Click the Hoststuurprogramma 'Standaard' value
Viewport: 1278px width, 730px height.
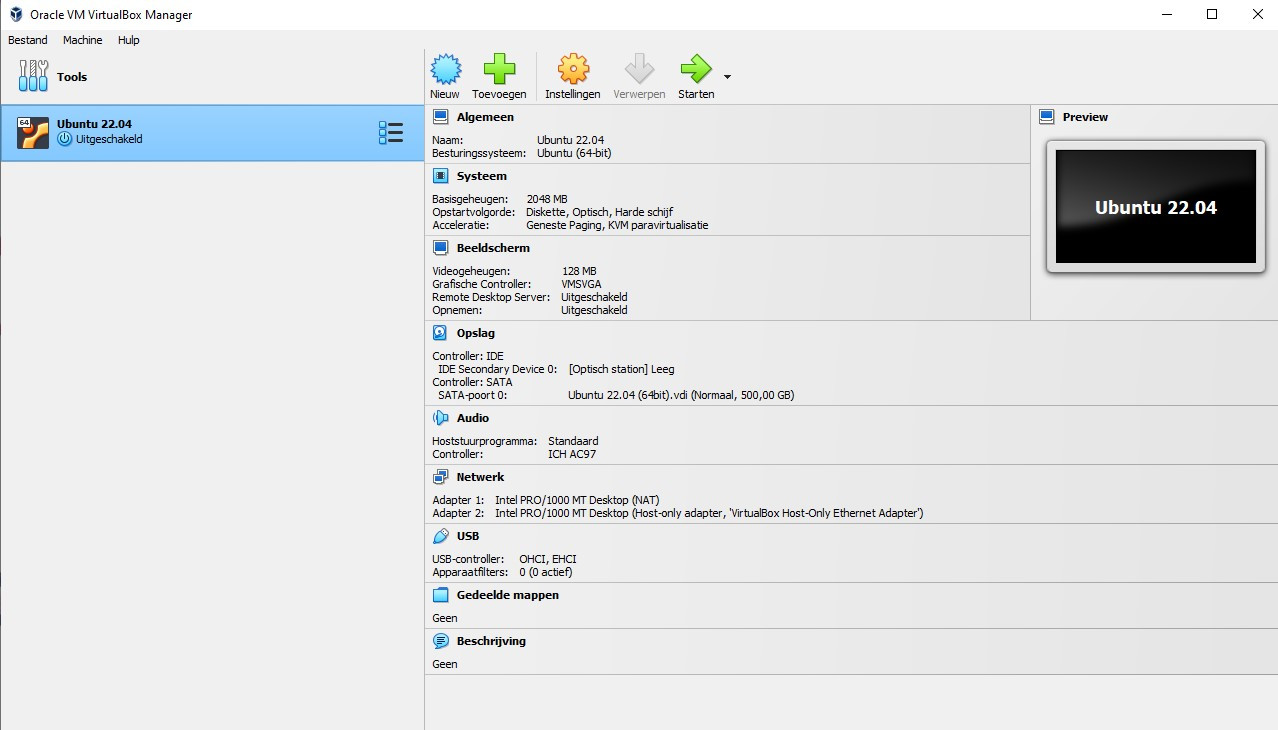pyautogui.click(x=573, y=441)
